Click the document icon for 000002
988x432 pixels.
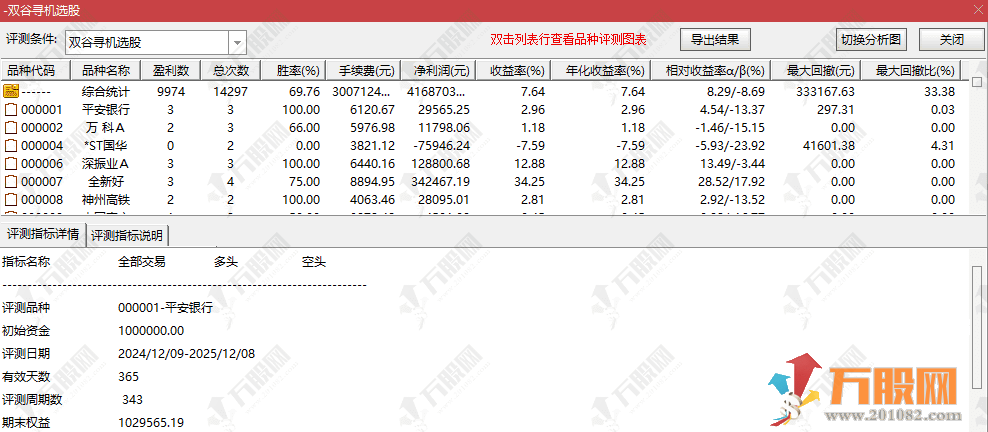[x=10, y=128]
